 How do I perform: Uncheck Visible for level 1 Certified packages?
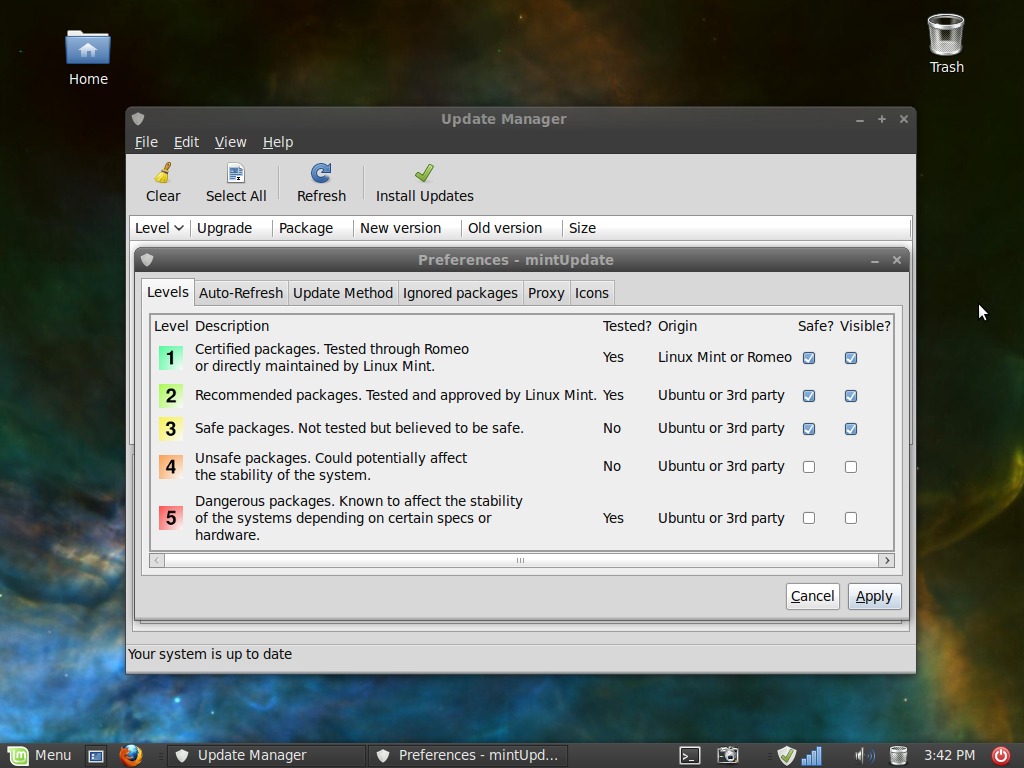tap(850, 358)
